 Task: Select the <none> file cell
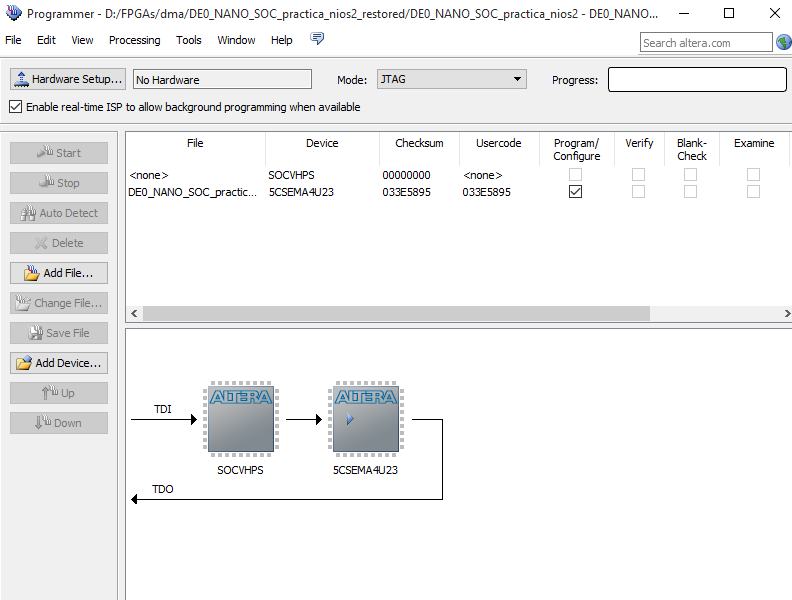pos(148,175)
